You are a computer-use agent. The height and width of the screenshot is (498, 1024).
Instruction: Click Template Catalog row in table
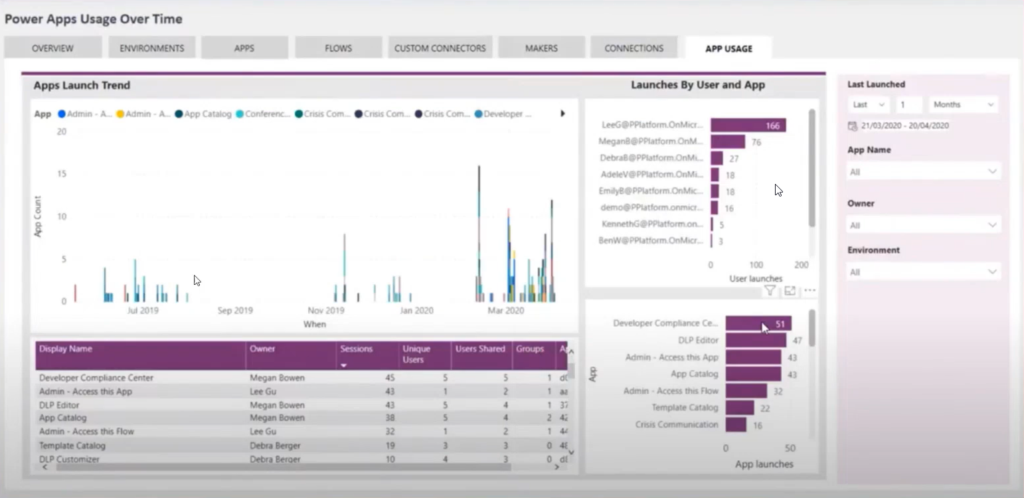300,445
